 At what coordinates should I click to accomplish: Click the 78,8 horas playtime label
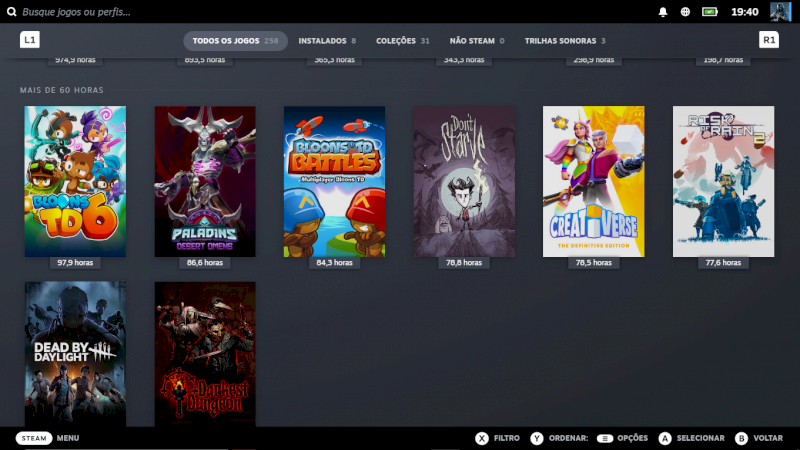[464, 263]
